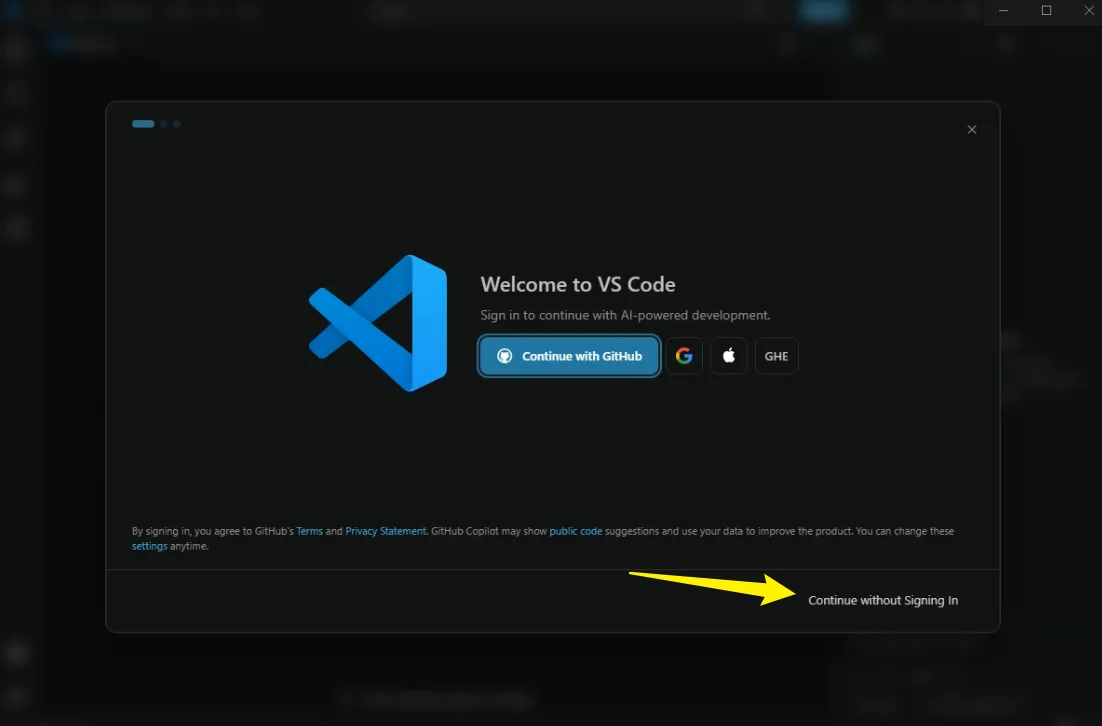
Task: Select the first onboarding step indicator
Action: click(143, 124)
